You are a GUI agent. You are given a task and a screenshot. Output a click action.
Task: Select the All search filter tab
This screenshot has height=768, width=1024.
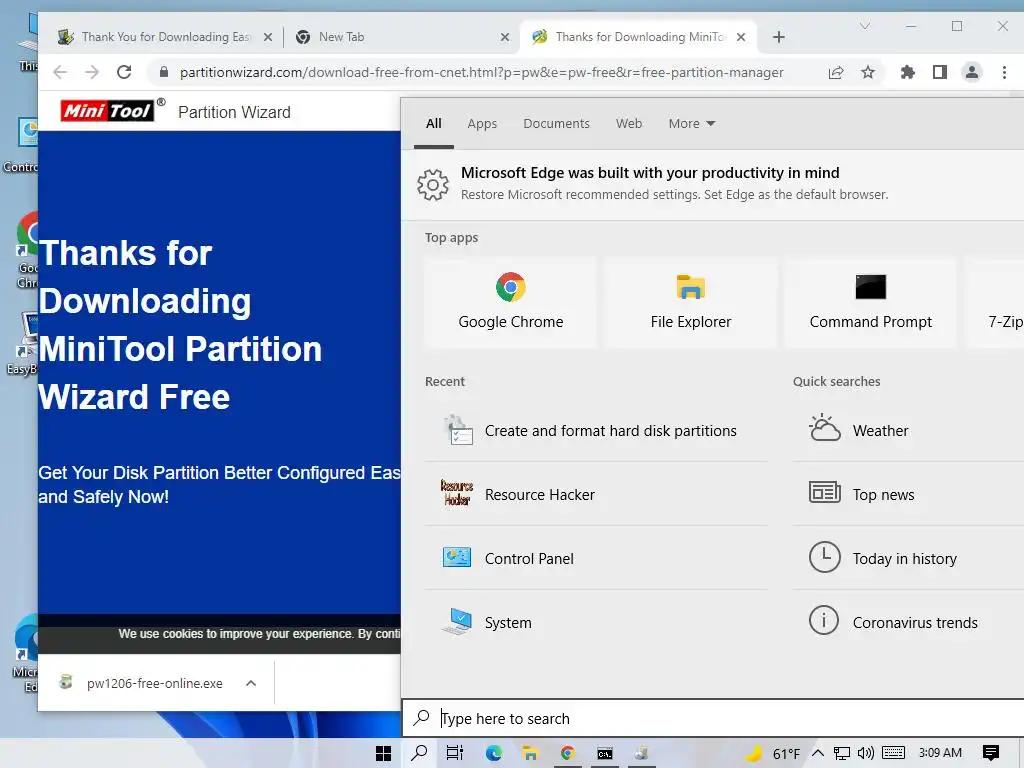coord(434,123)
